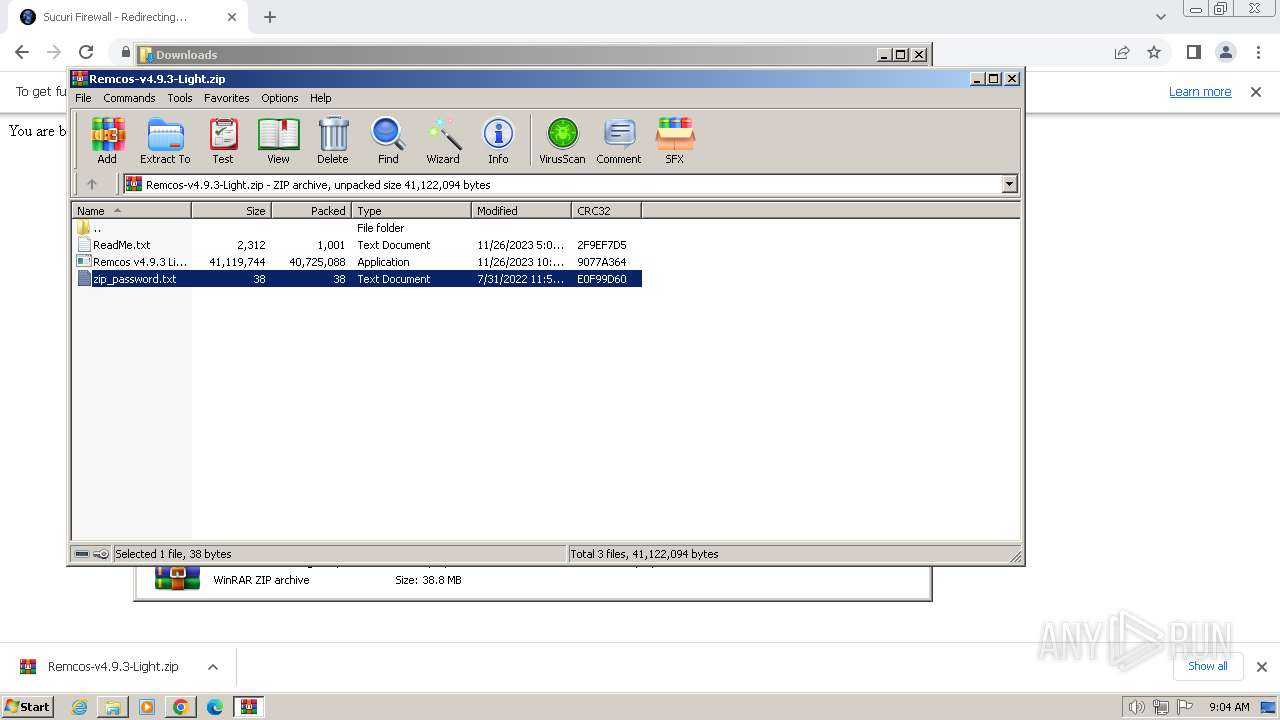Viewport: 1280px width, 720px height.
Task: Bookmark this page star icon
Action: click(1154, 52)
